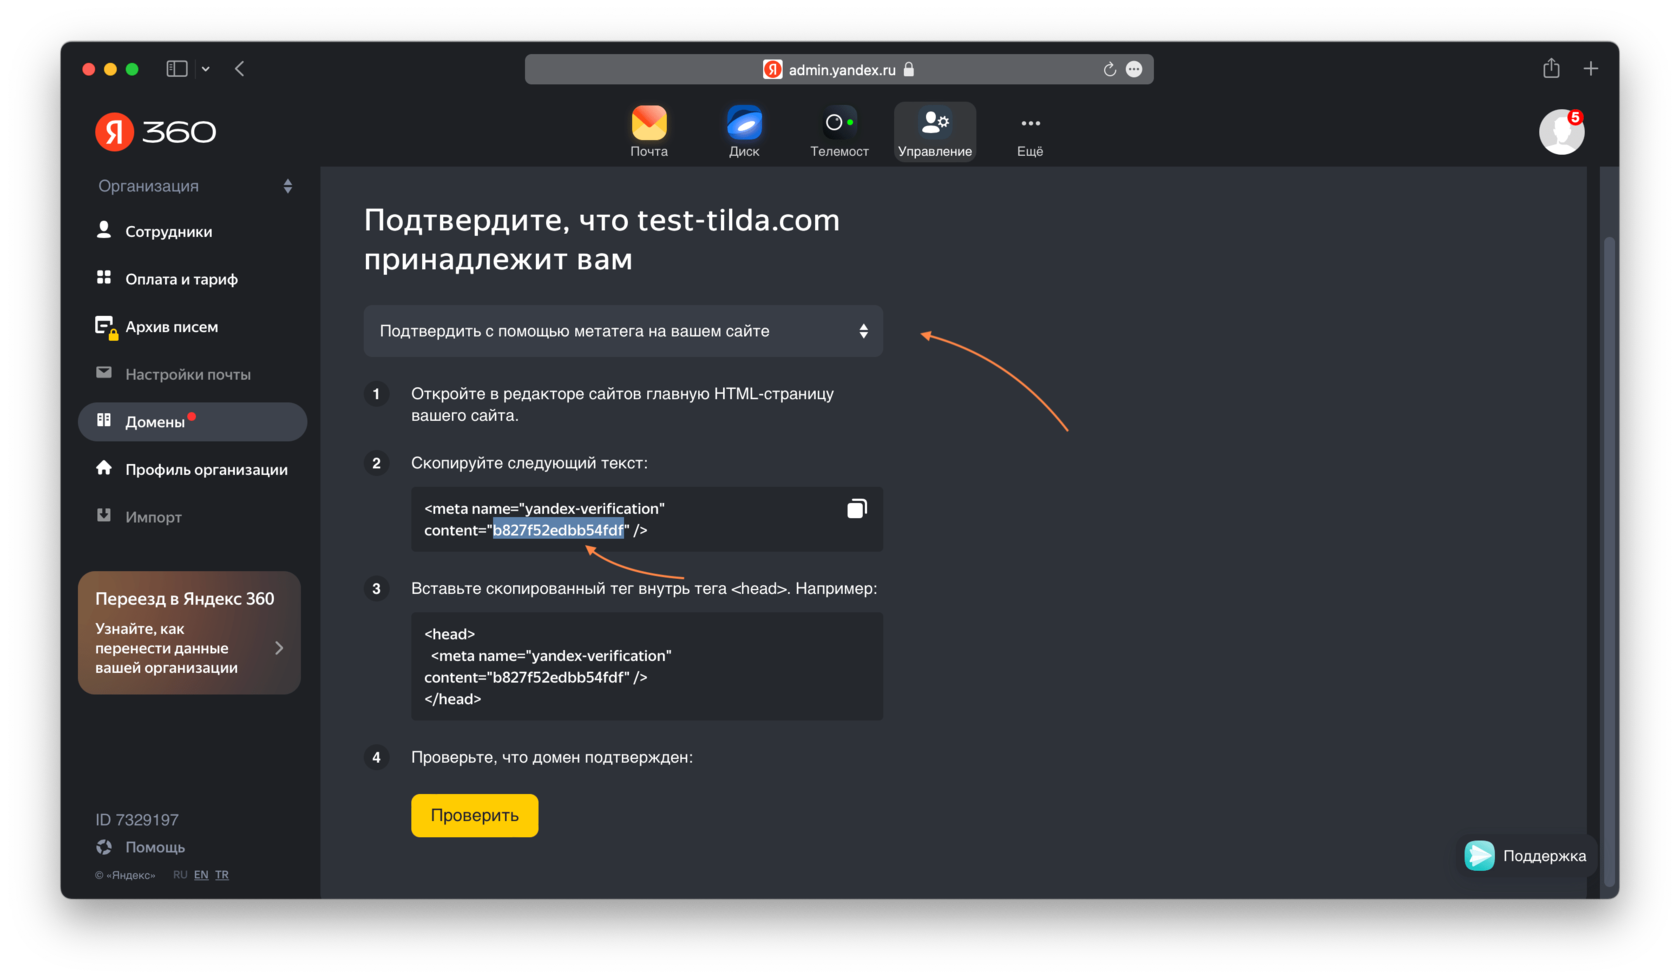
Task: Open the Ещё more services menu
Action: (x=1030, y=131)
